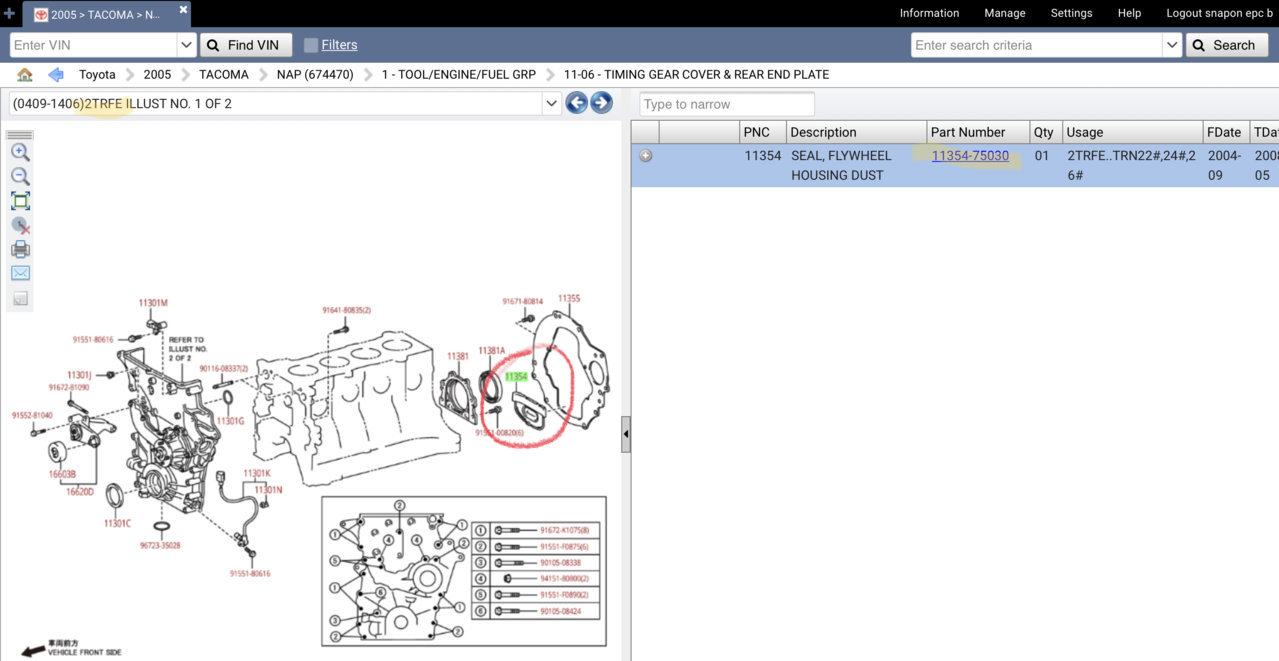Go to NAP (674470) in the breadcrumb
Viewport: 1279px width, 661px height.
point(315,75)
